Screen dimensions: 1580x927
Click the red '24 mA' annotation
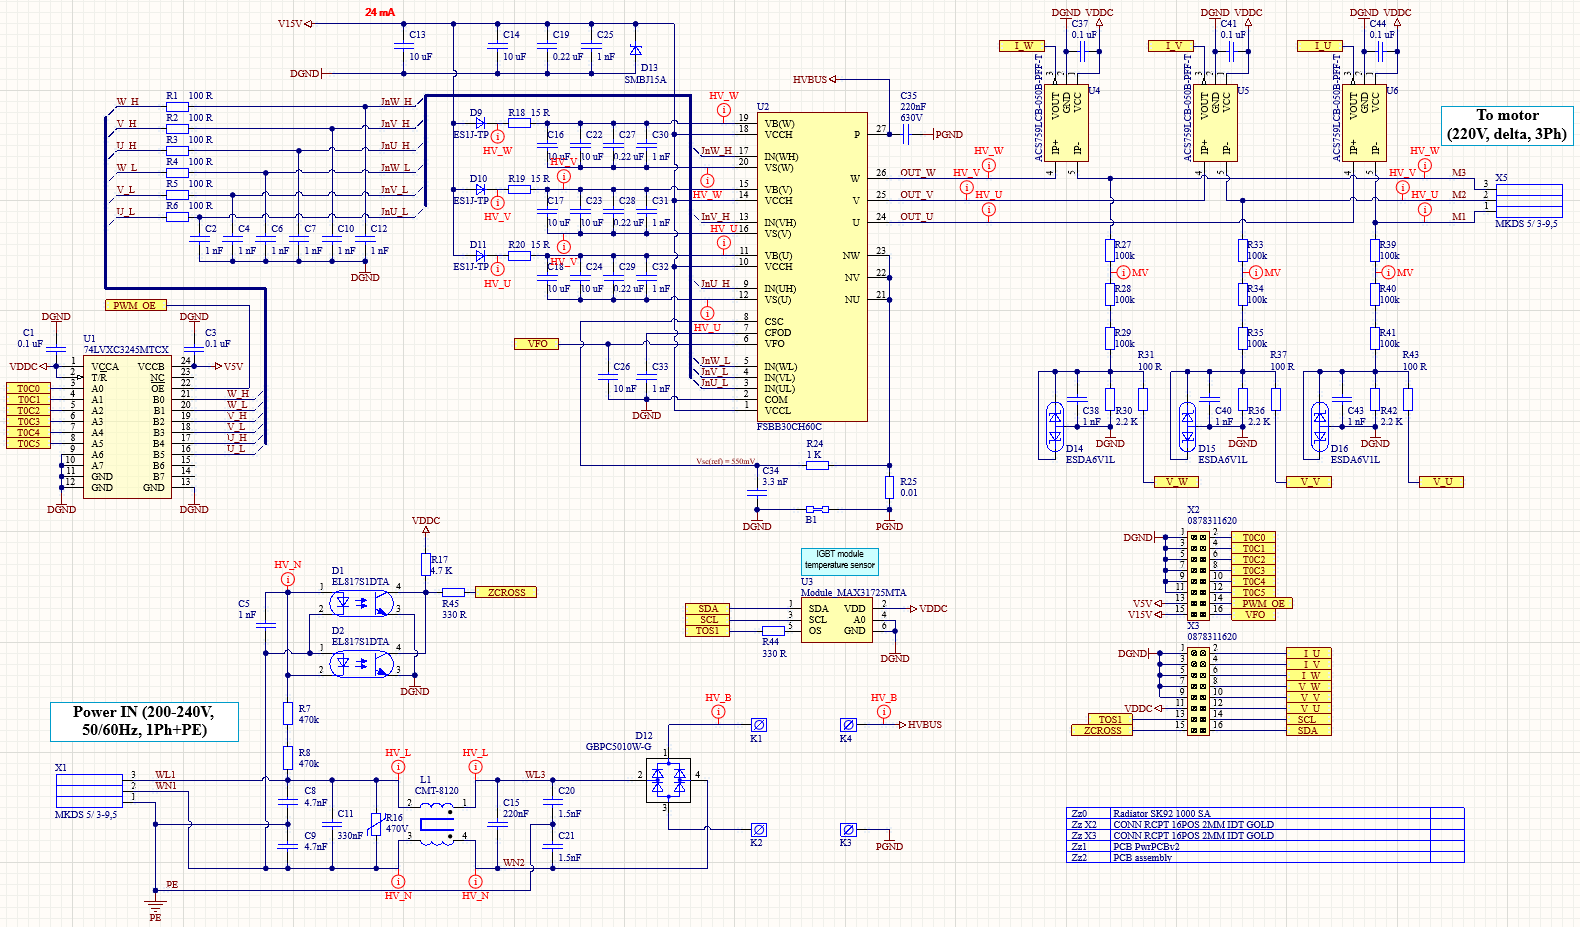[380, 12]
